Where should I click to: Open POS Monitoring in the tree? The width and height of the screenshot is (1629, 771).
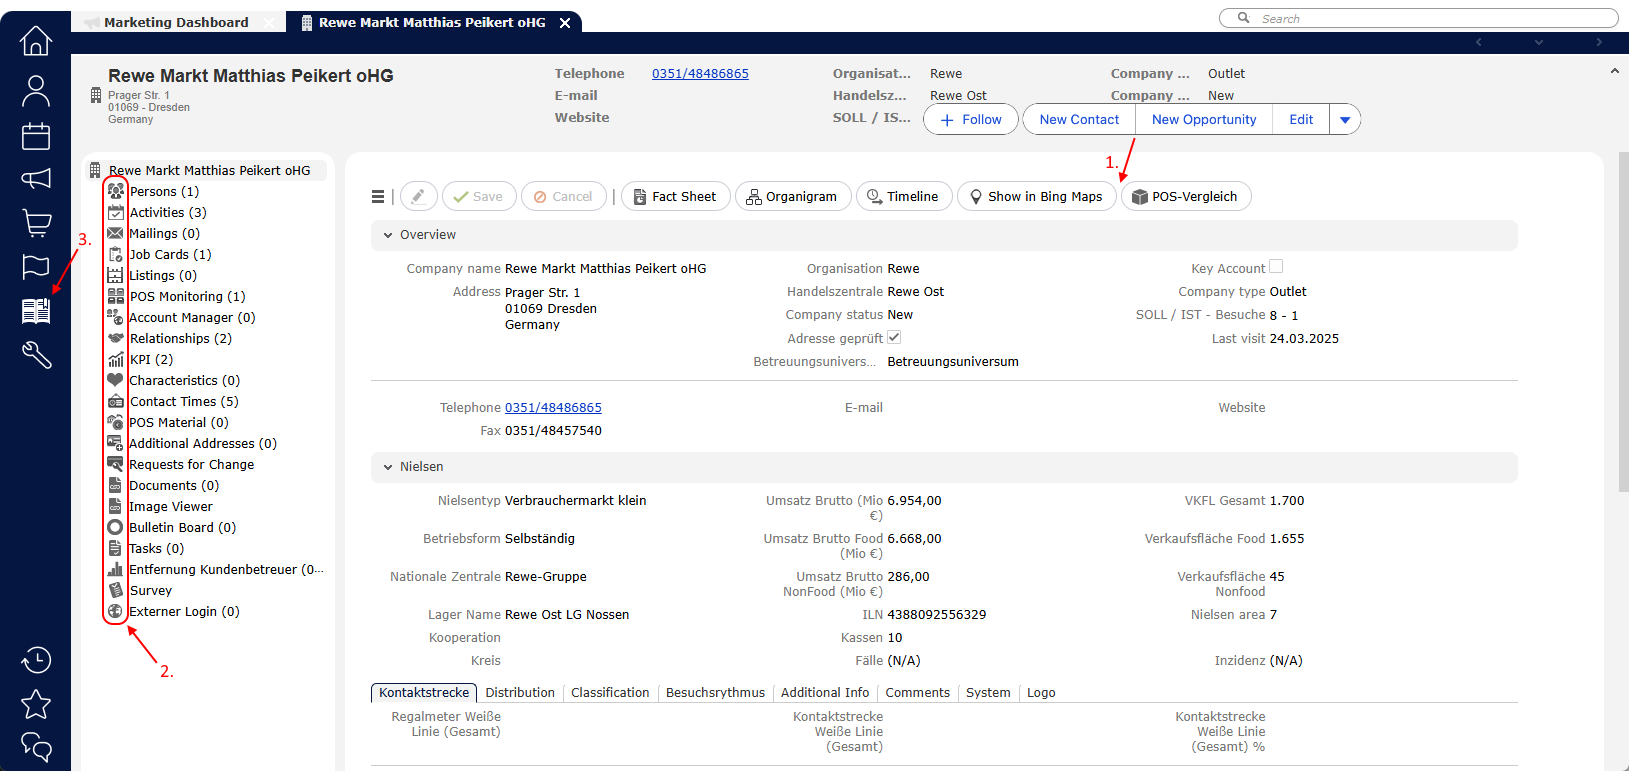[x=187, y=297]
